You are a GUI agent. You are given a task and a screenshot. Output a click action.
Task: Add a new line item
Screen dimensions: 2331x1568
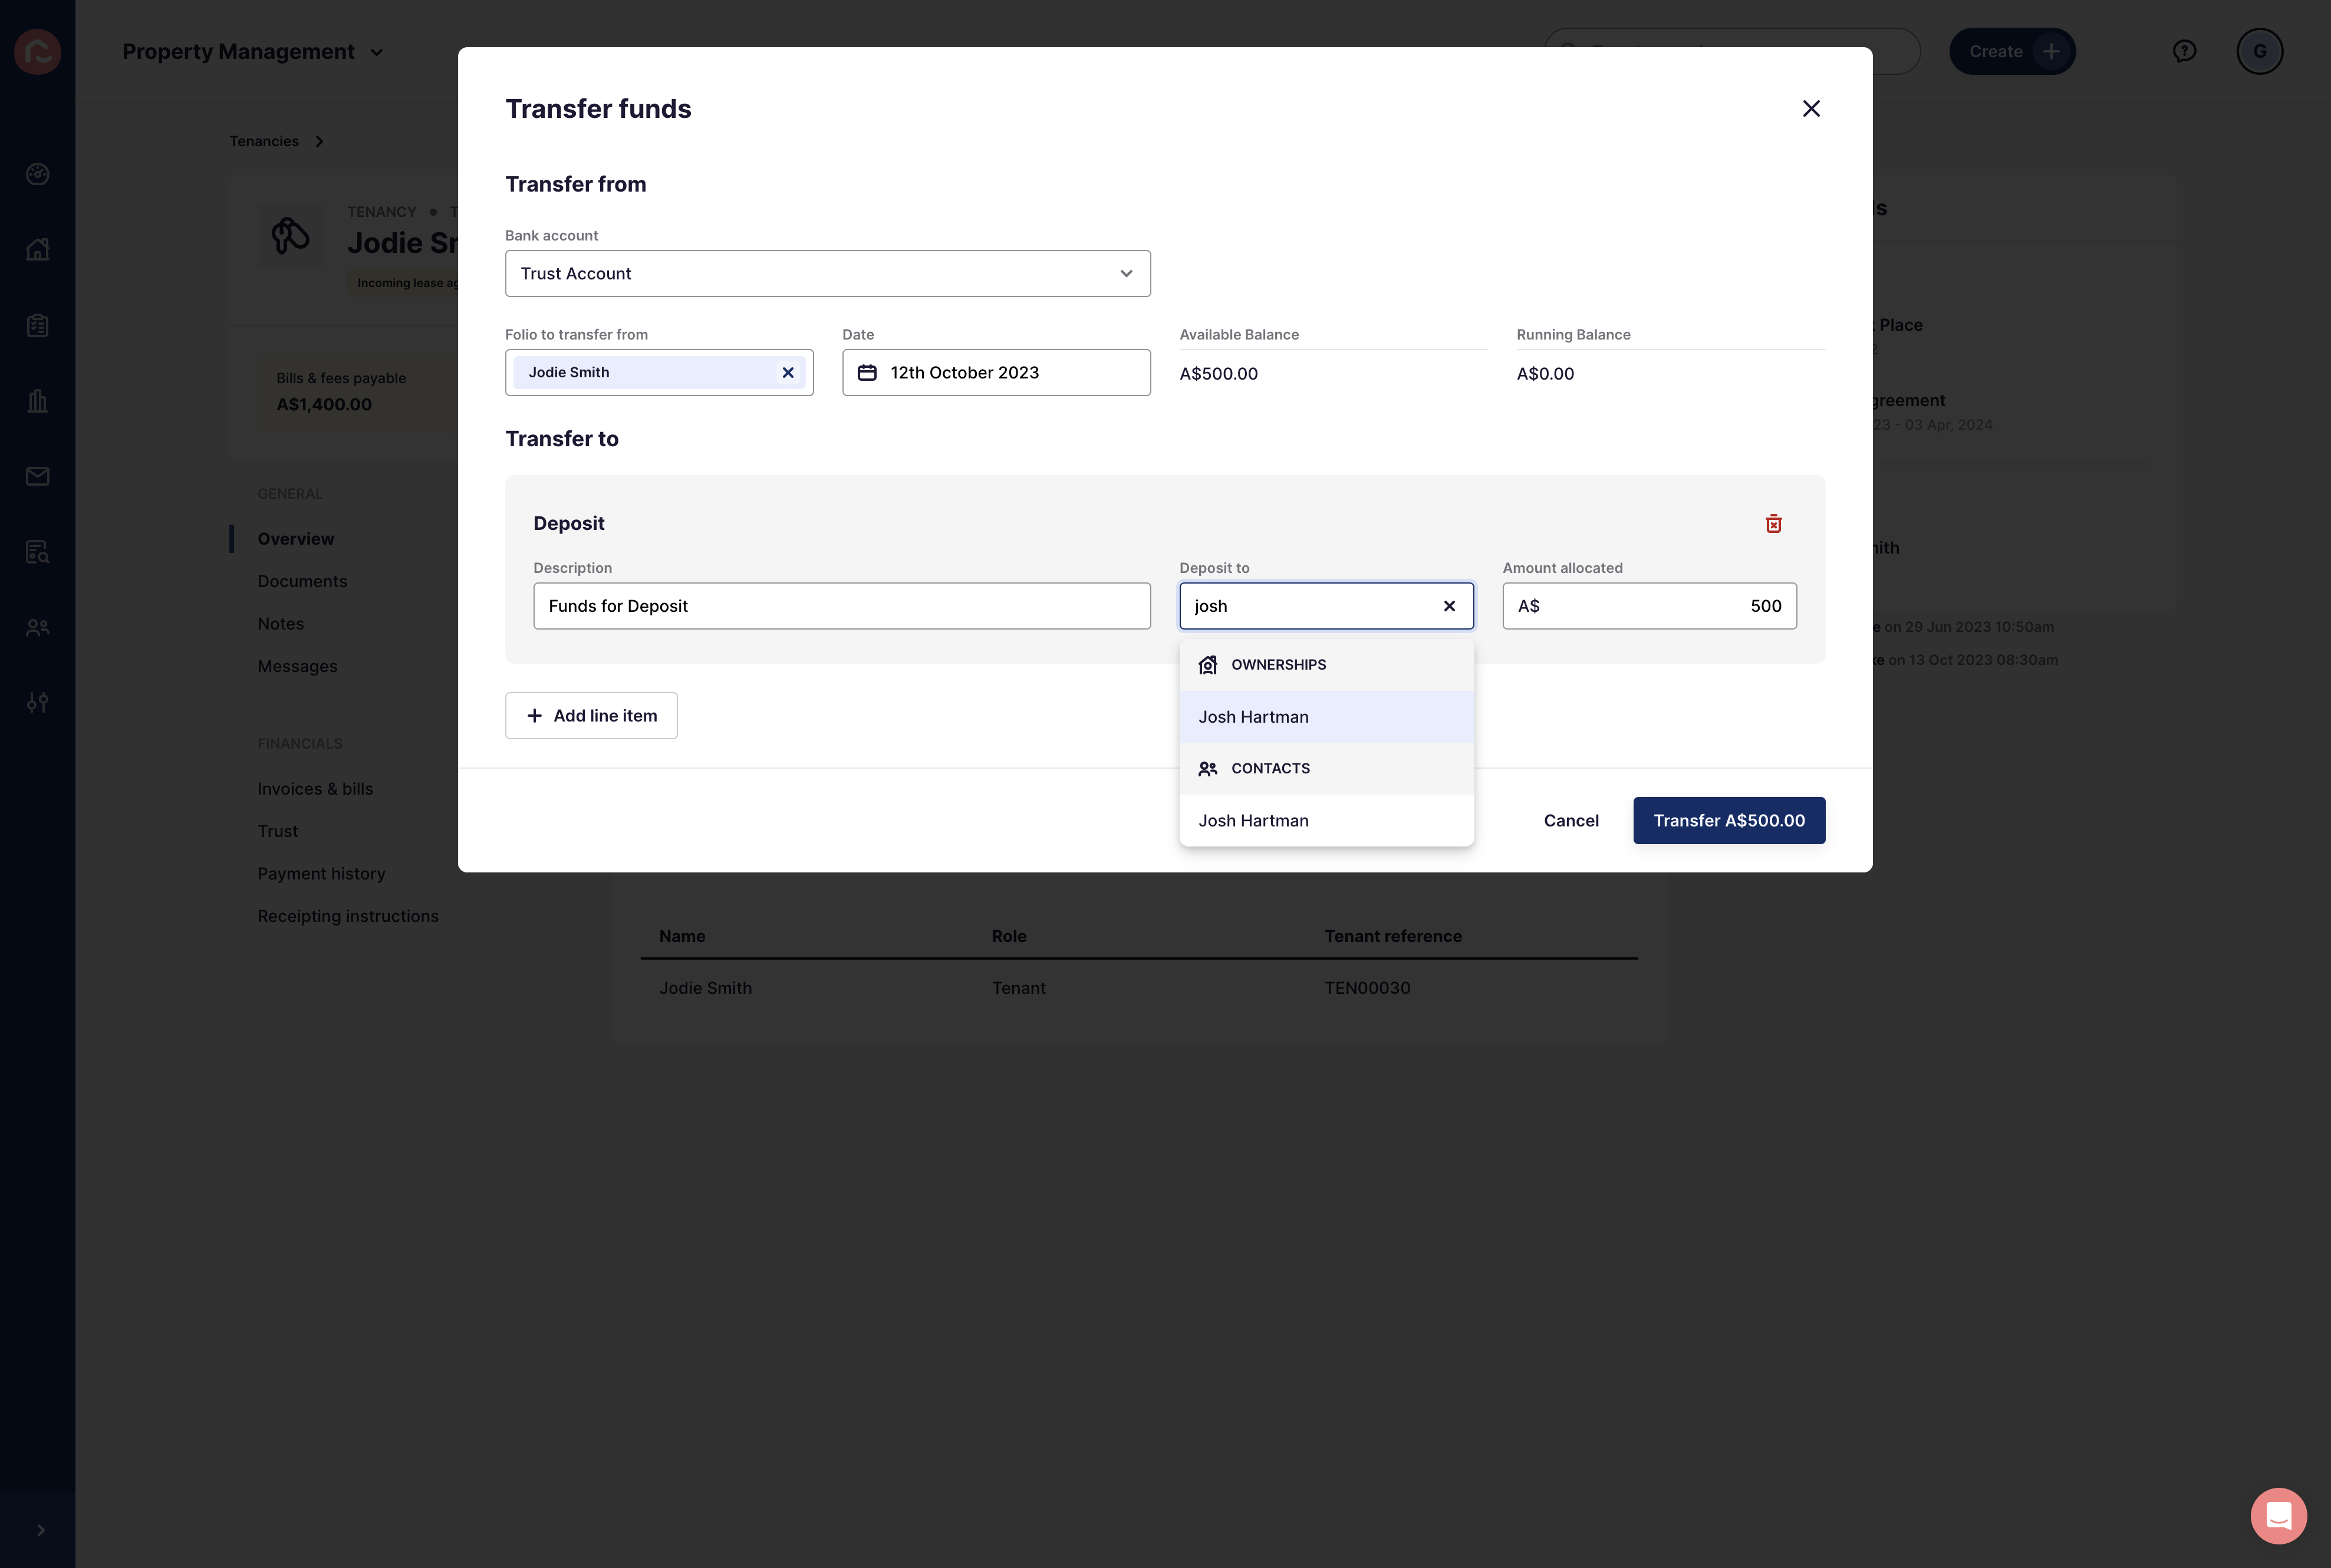point(591,715)
